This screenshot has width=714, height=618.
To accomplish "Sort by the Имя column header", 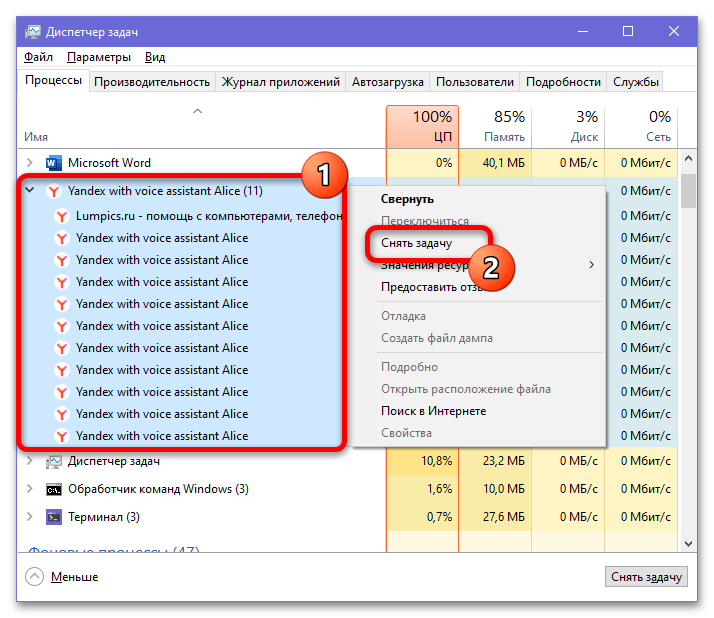I will (x=202, y=127).
